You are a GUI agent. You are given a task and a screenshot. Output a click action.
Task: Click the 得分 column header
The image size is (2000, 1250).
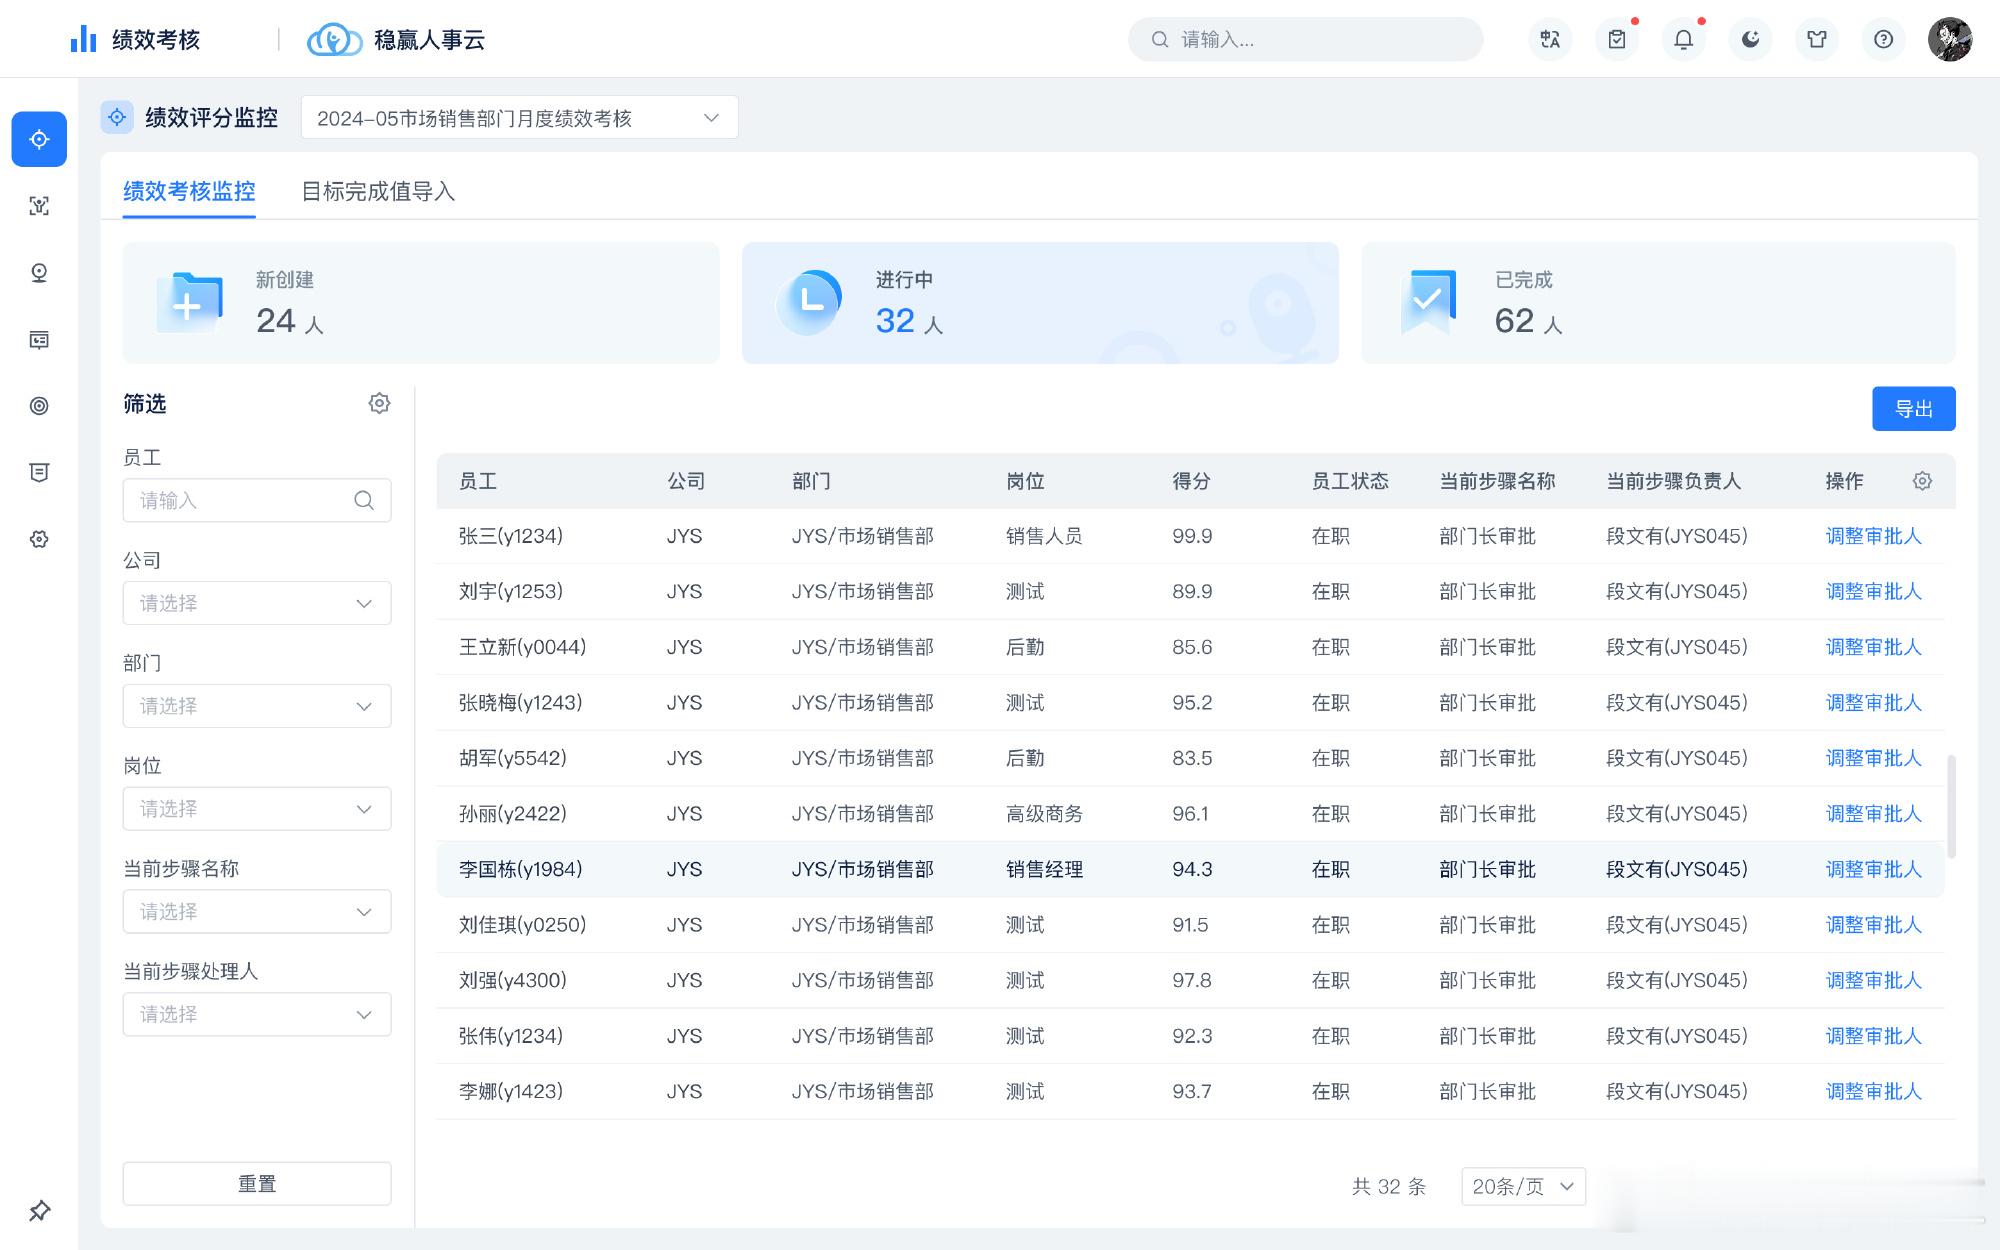(1191, 481)
